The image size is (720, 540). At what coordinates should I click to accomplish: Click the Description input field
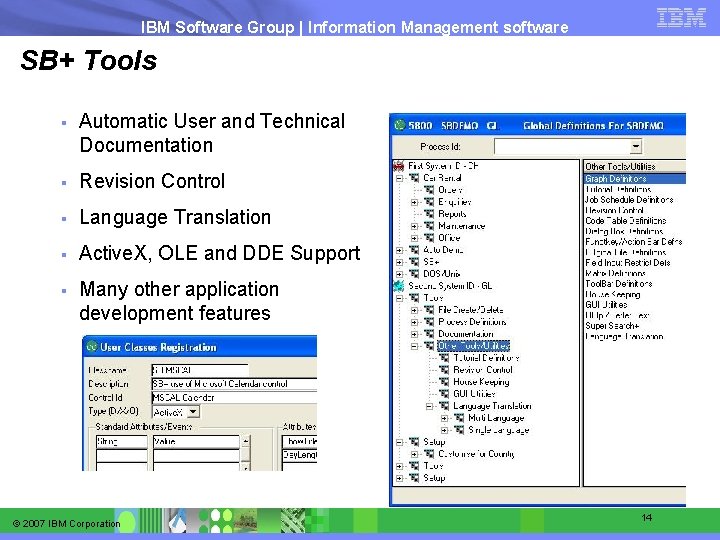234,384
